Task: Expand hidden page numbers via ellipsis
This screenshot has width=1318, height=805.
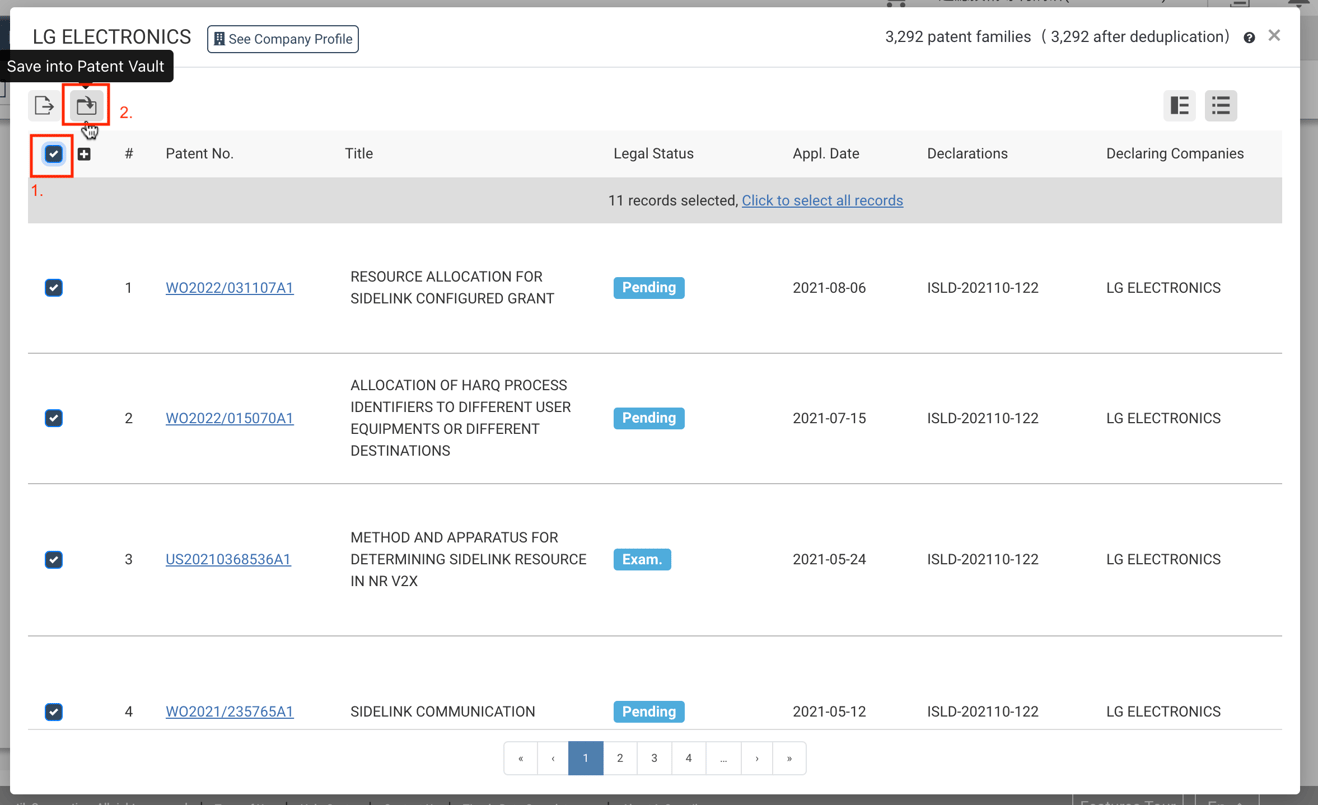Action: pyautogui.click(x=723, y=758)
